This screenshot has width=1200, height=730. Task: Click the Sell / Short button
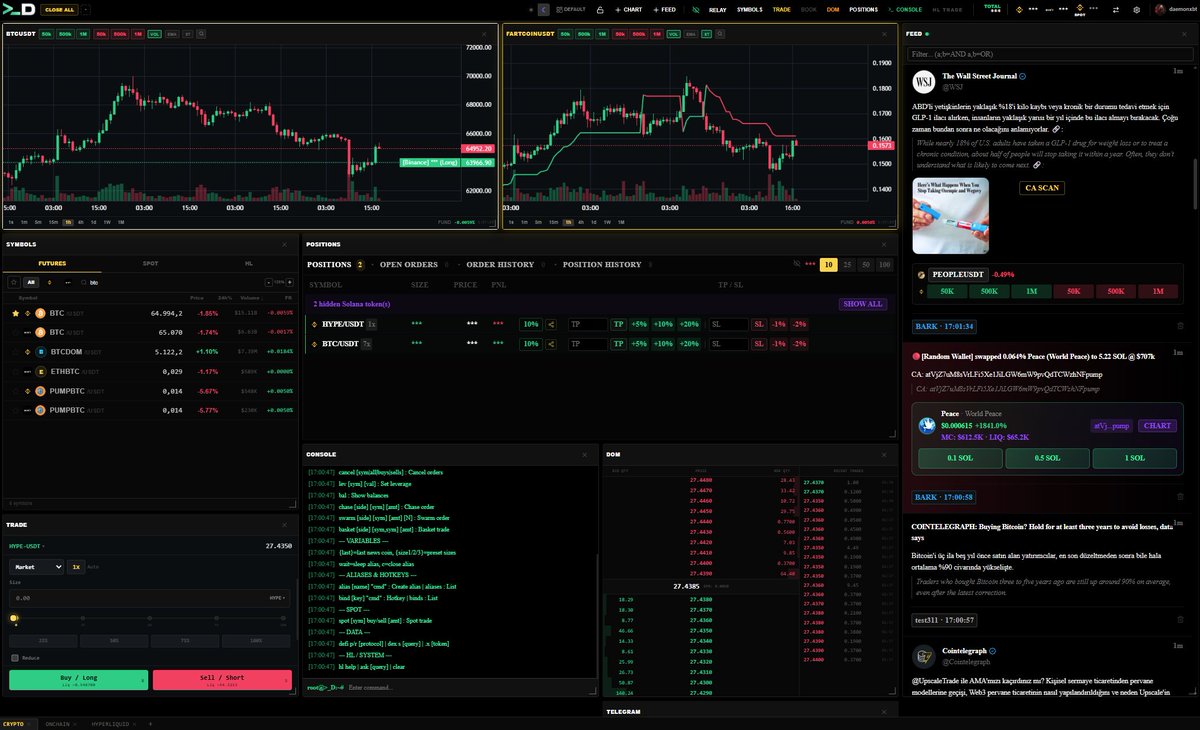[221, 679]
